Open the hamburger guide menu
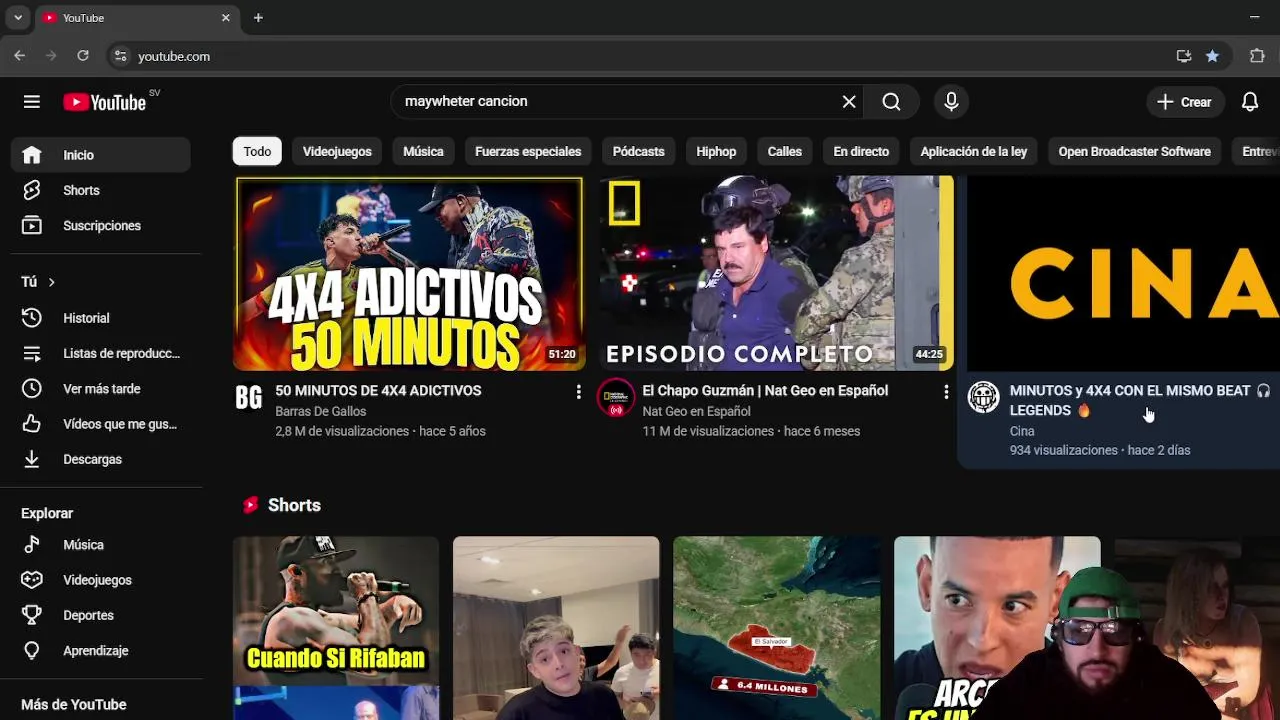 [32, 101]
